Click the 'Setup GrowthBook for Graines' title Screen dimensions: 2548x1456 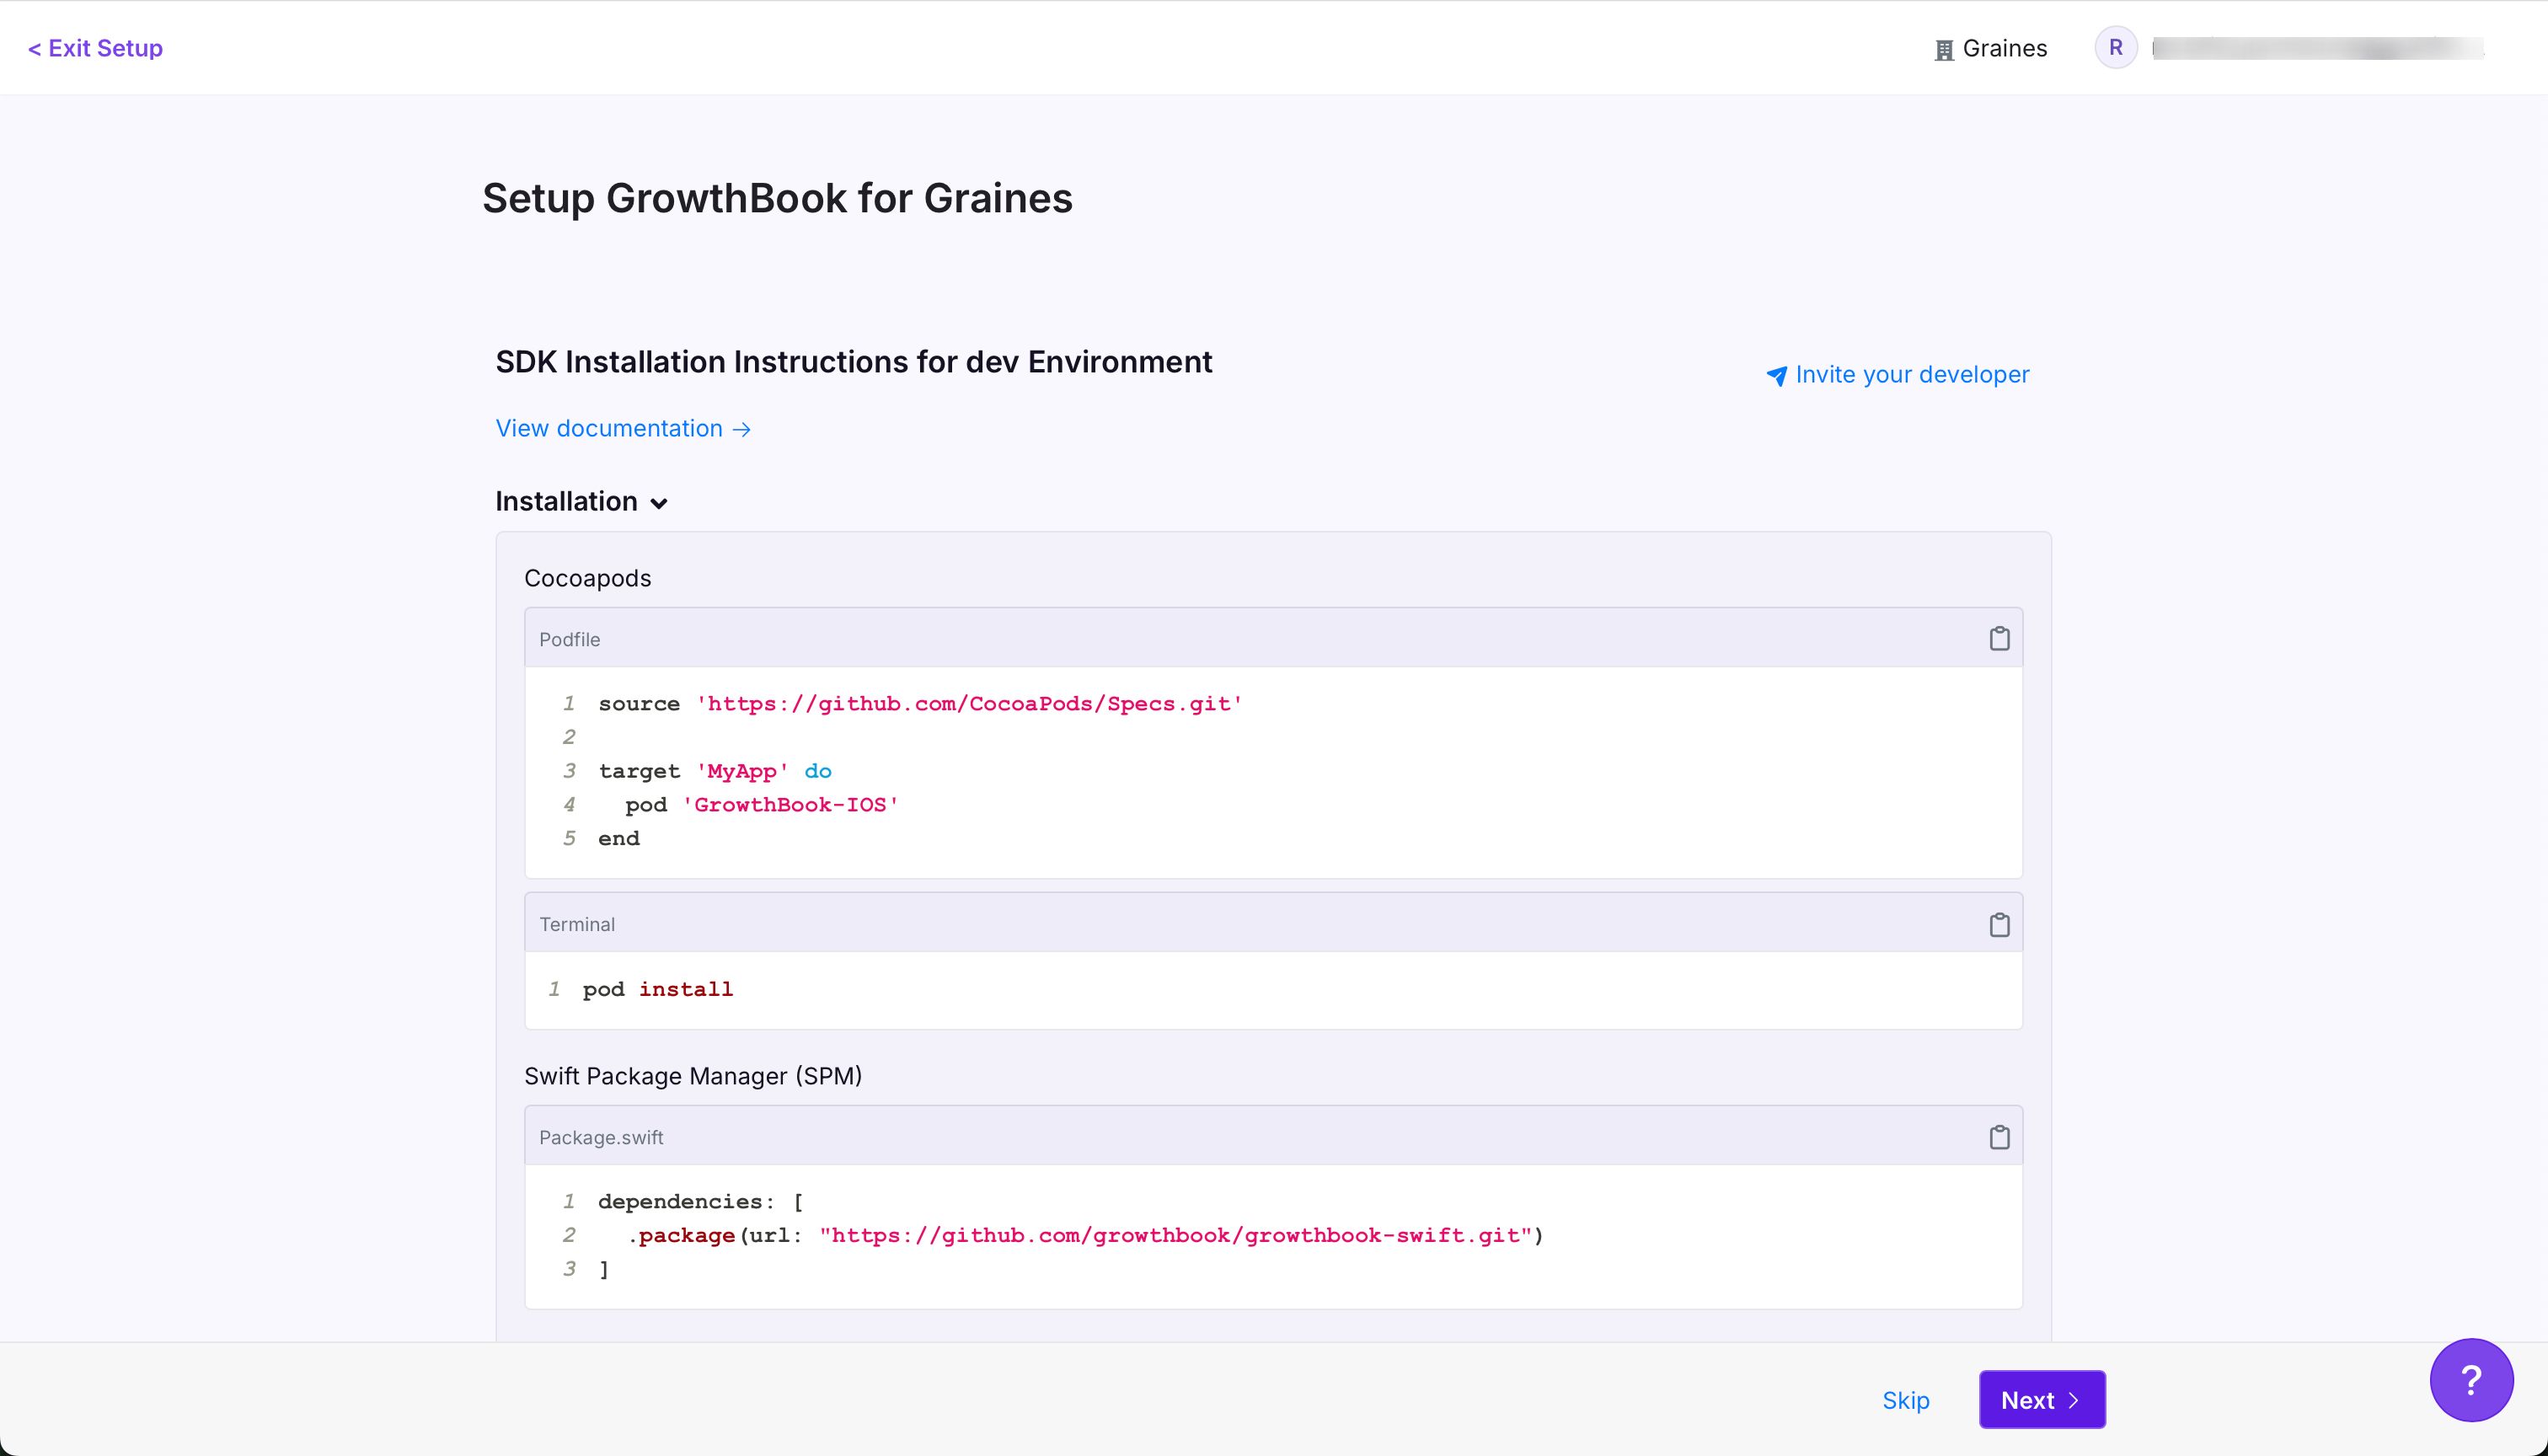tap(777, 198)
